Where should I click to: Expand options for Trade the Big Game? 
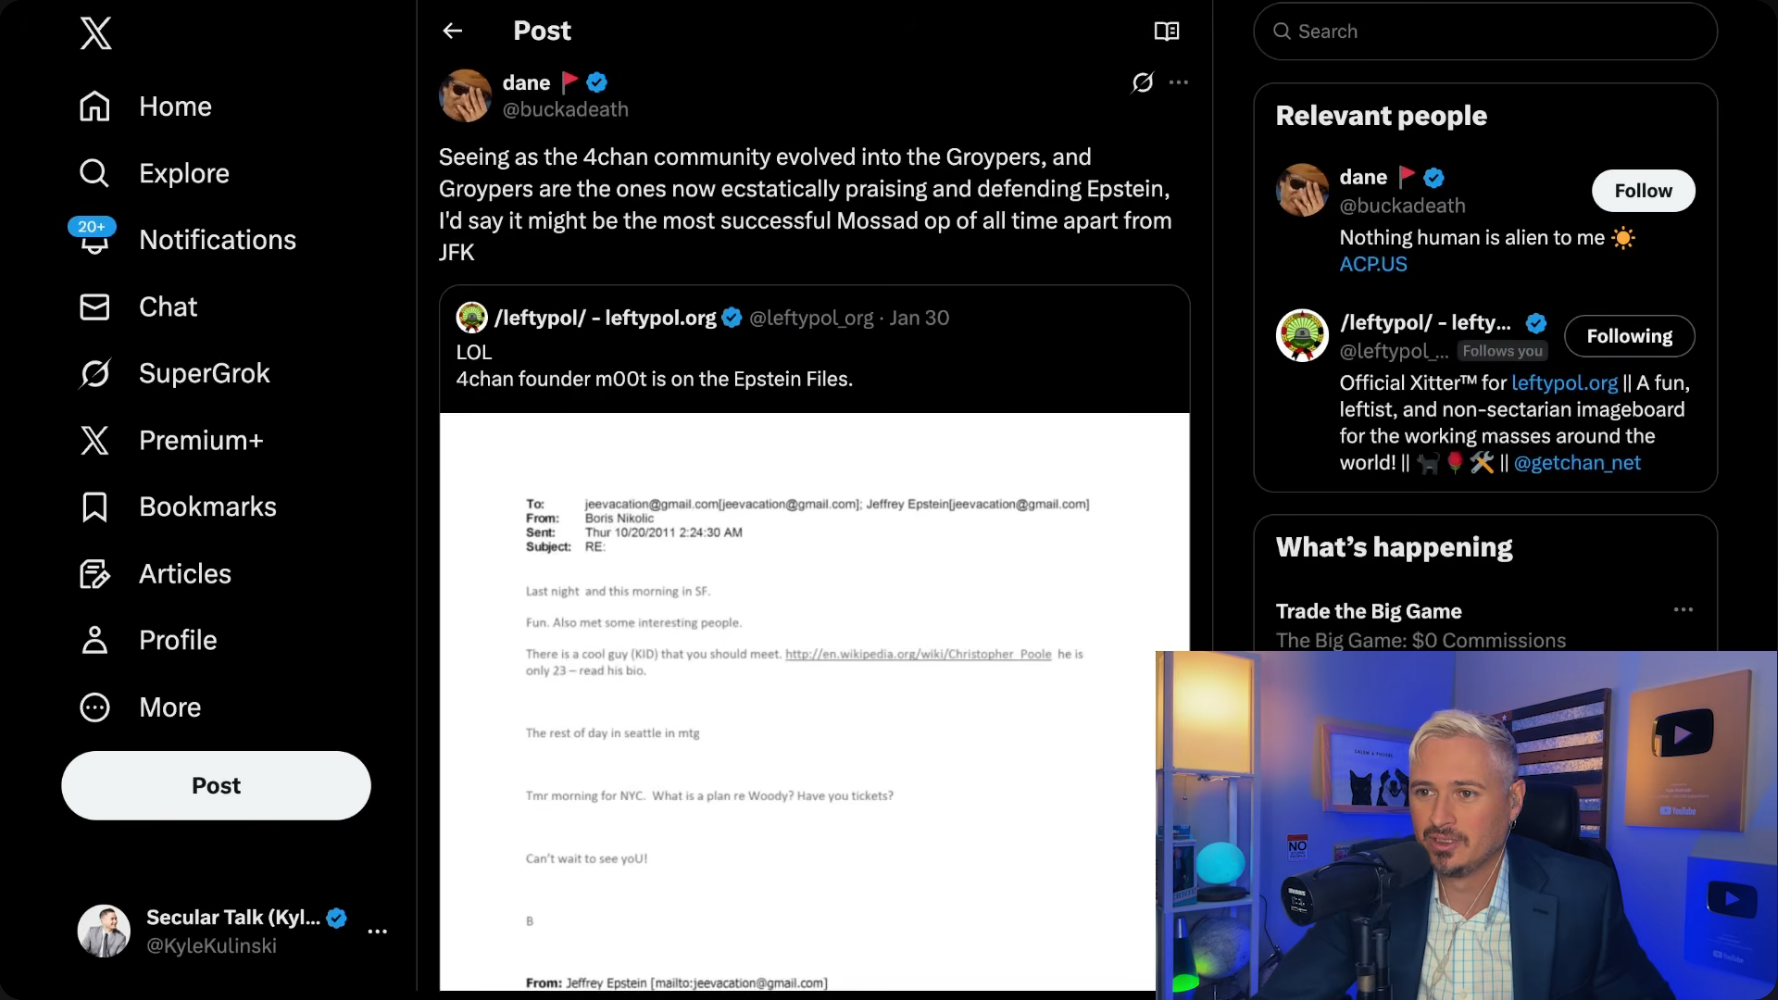pos(1683,610)
